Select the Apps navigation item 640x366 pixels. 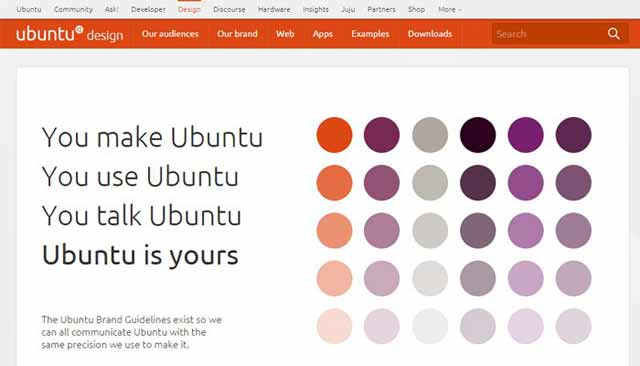322,34
